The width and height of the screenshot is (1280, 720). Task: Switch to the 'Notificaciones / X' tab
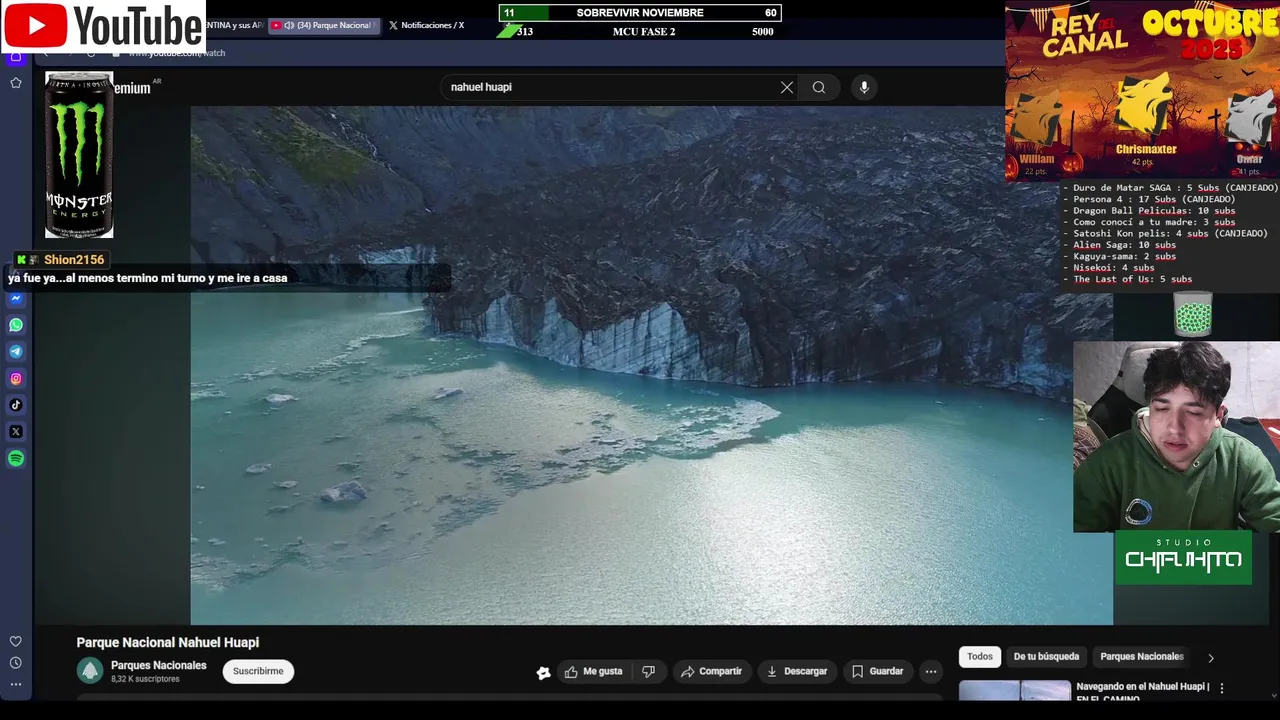point(427,25)
